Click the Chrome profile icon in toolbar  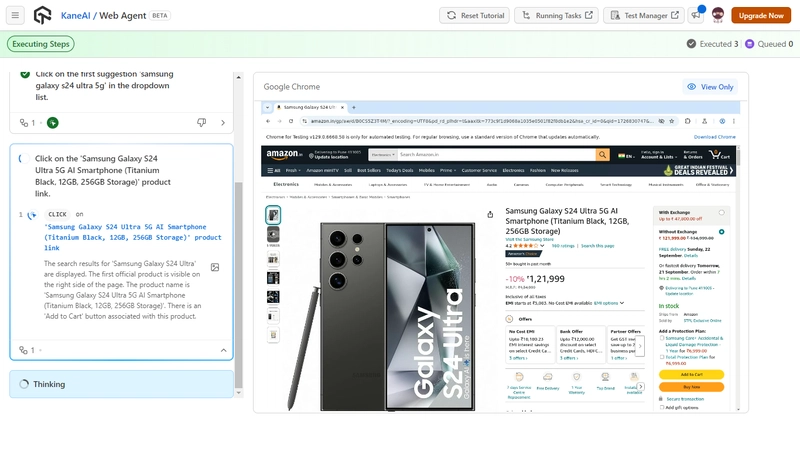coord(722,121)
